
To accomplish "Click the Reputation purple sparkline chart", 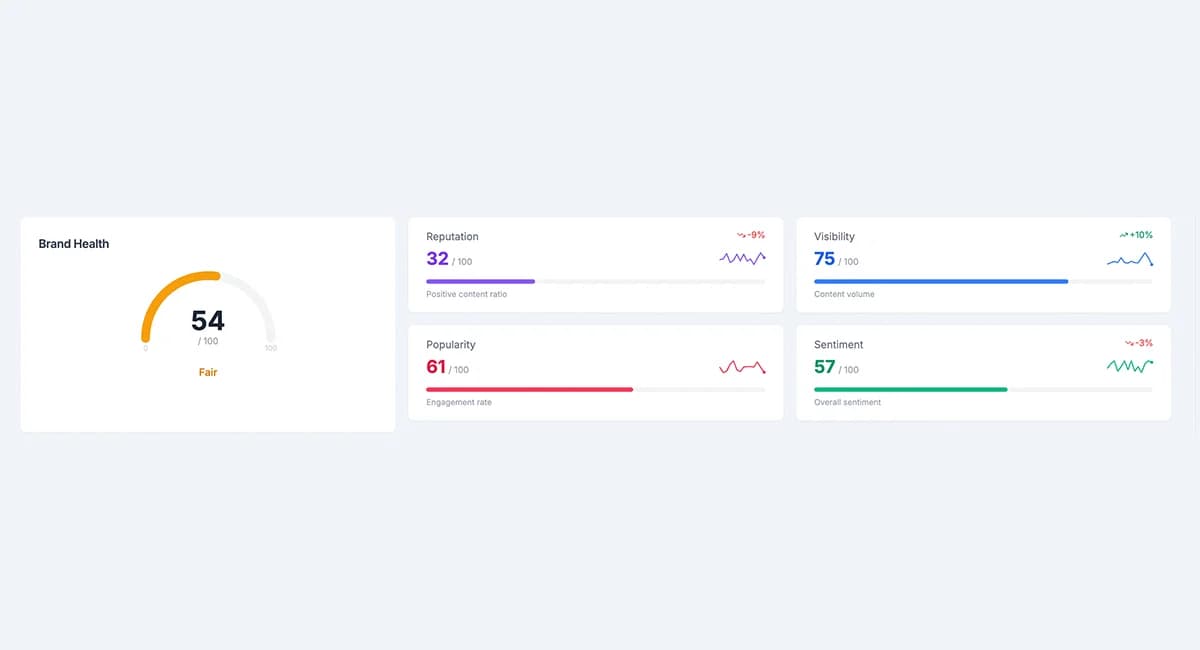I will tap(743, 258).
